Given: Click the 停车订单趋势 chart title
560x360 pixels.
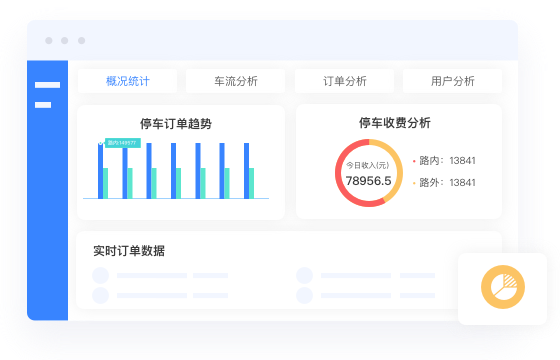Looking at the screenshot, I should [176, 124].
